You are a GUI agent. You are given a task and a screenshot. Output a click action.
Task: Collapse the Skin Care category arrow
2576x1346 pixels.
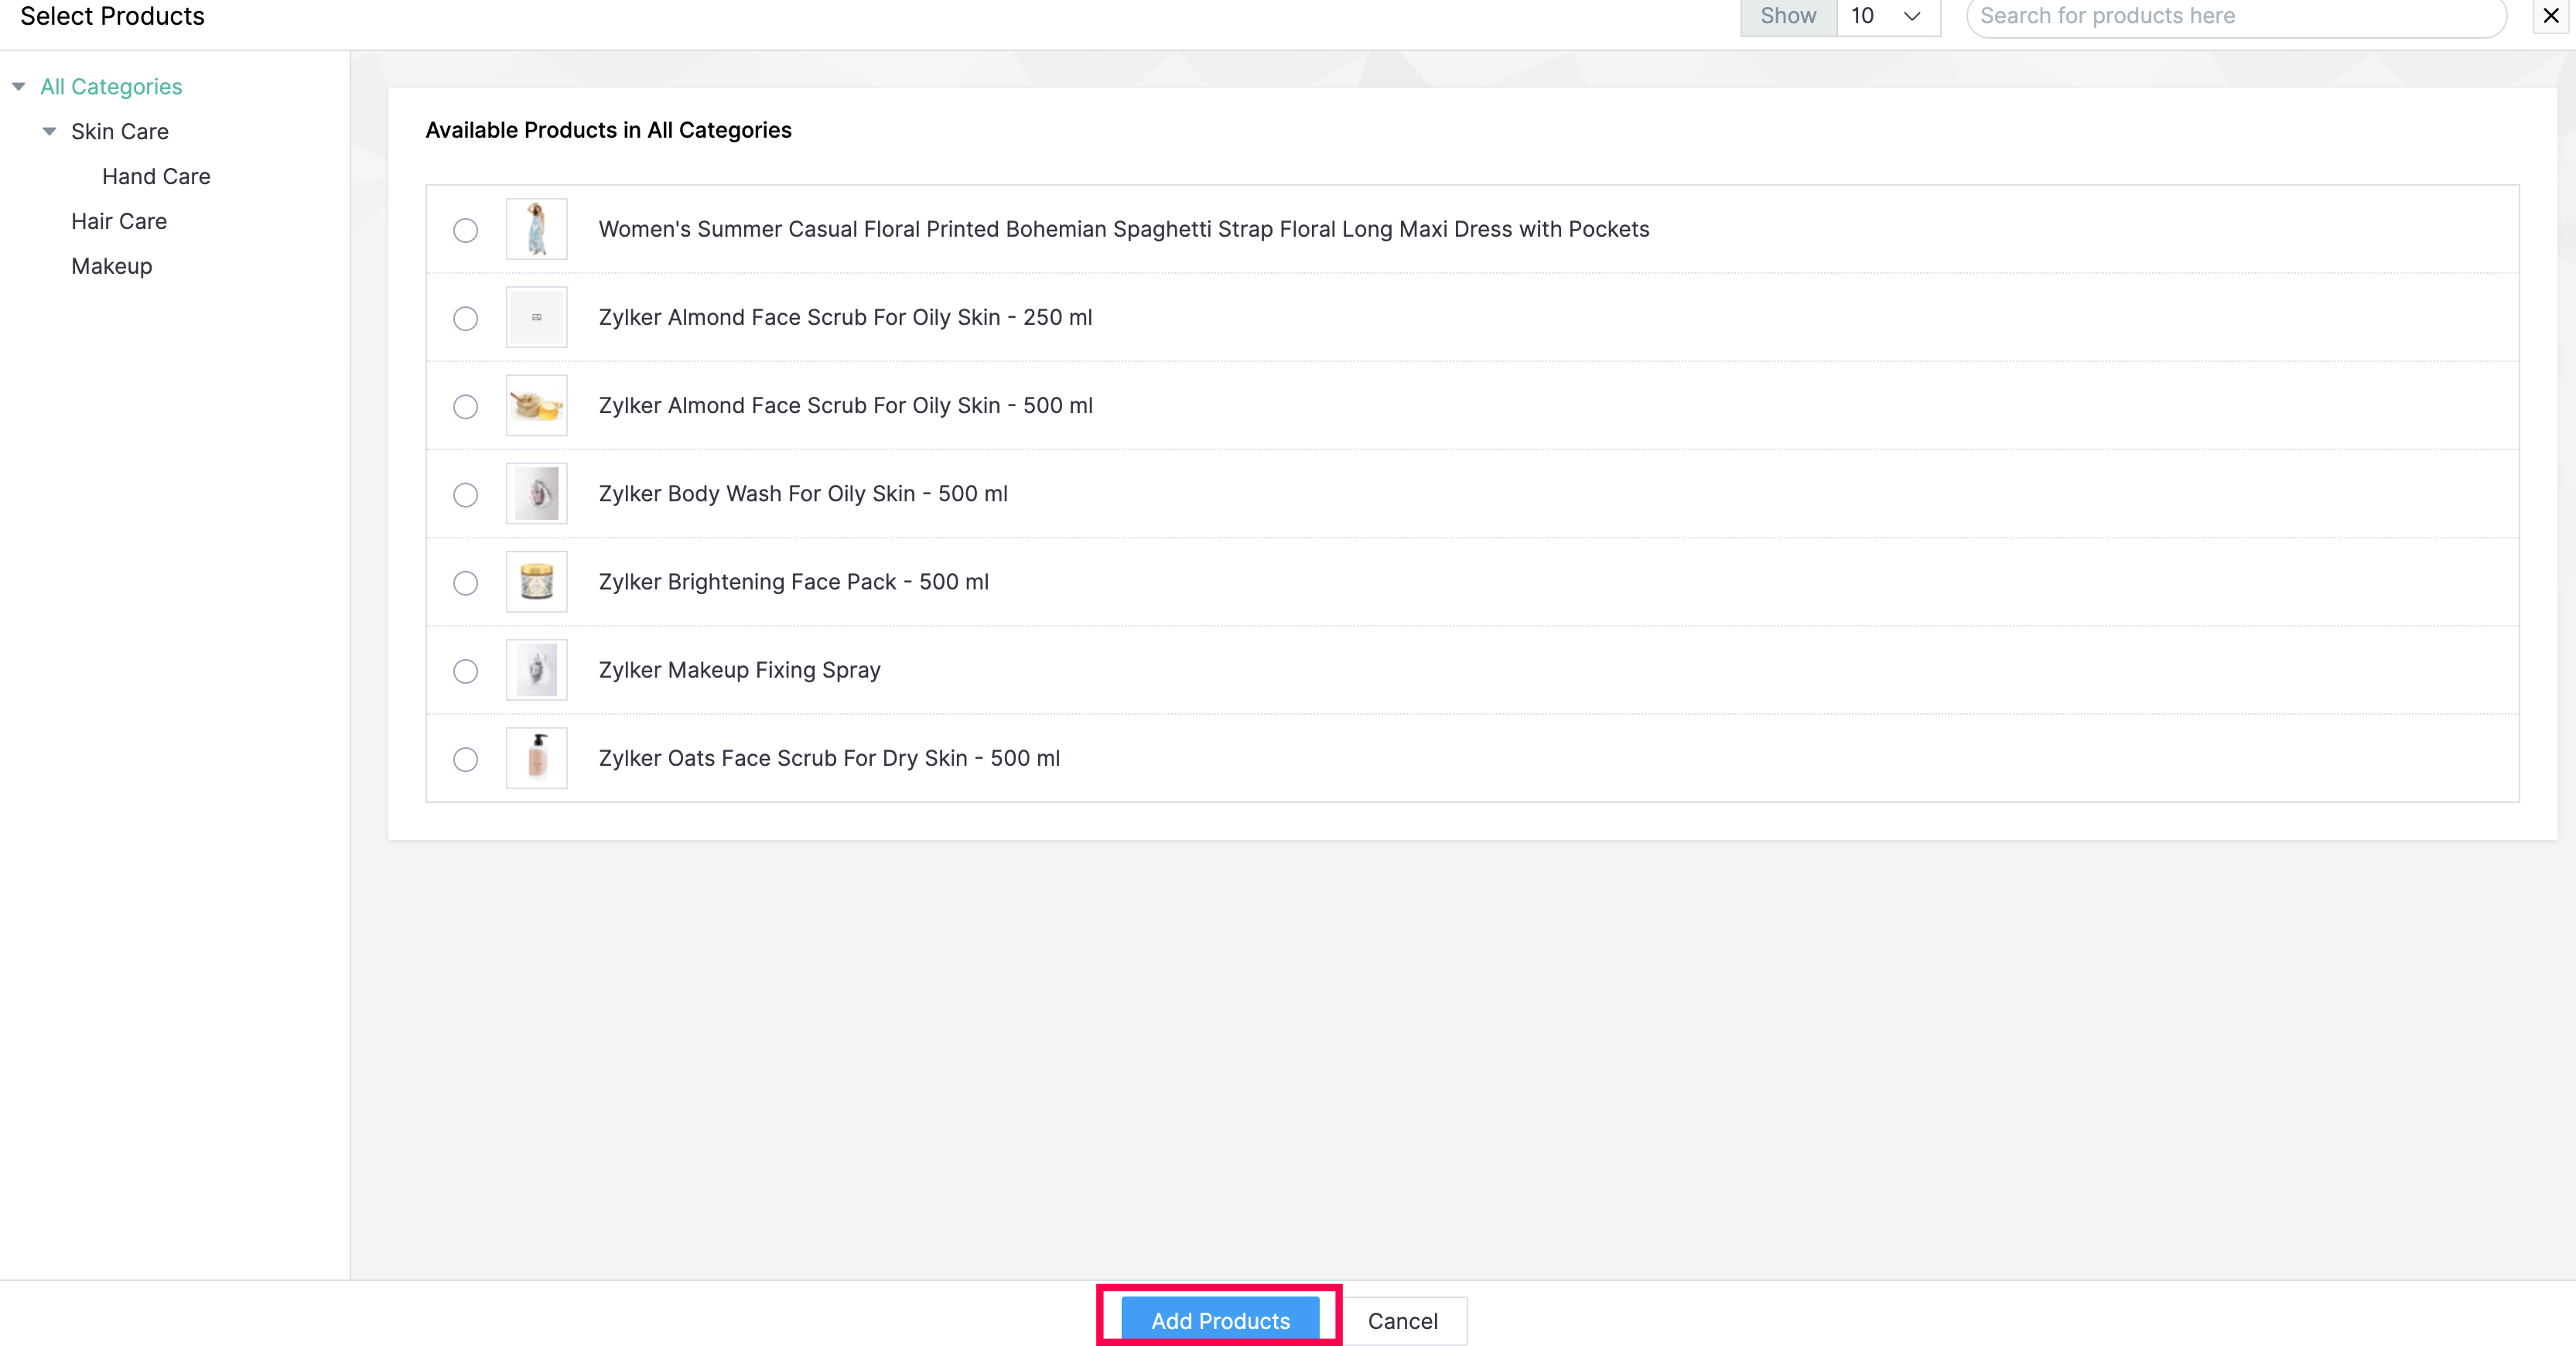coord(49,132)
